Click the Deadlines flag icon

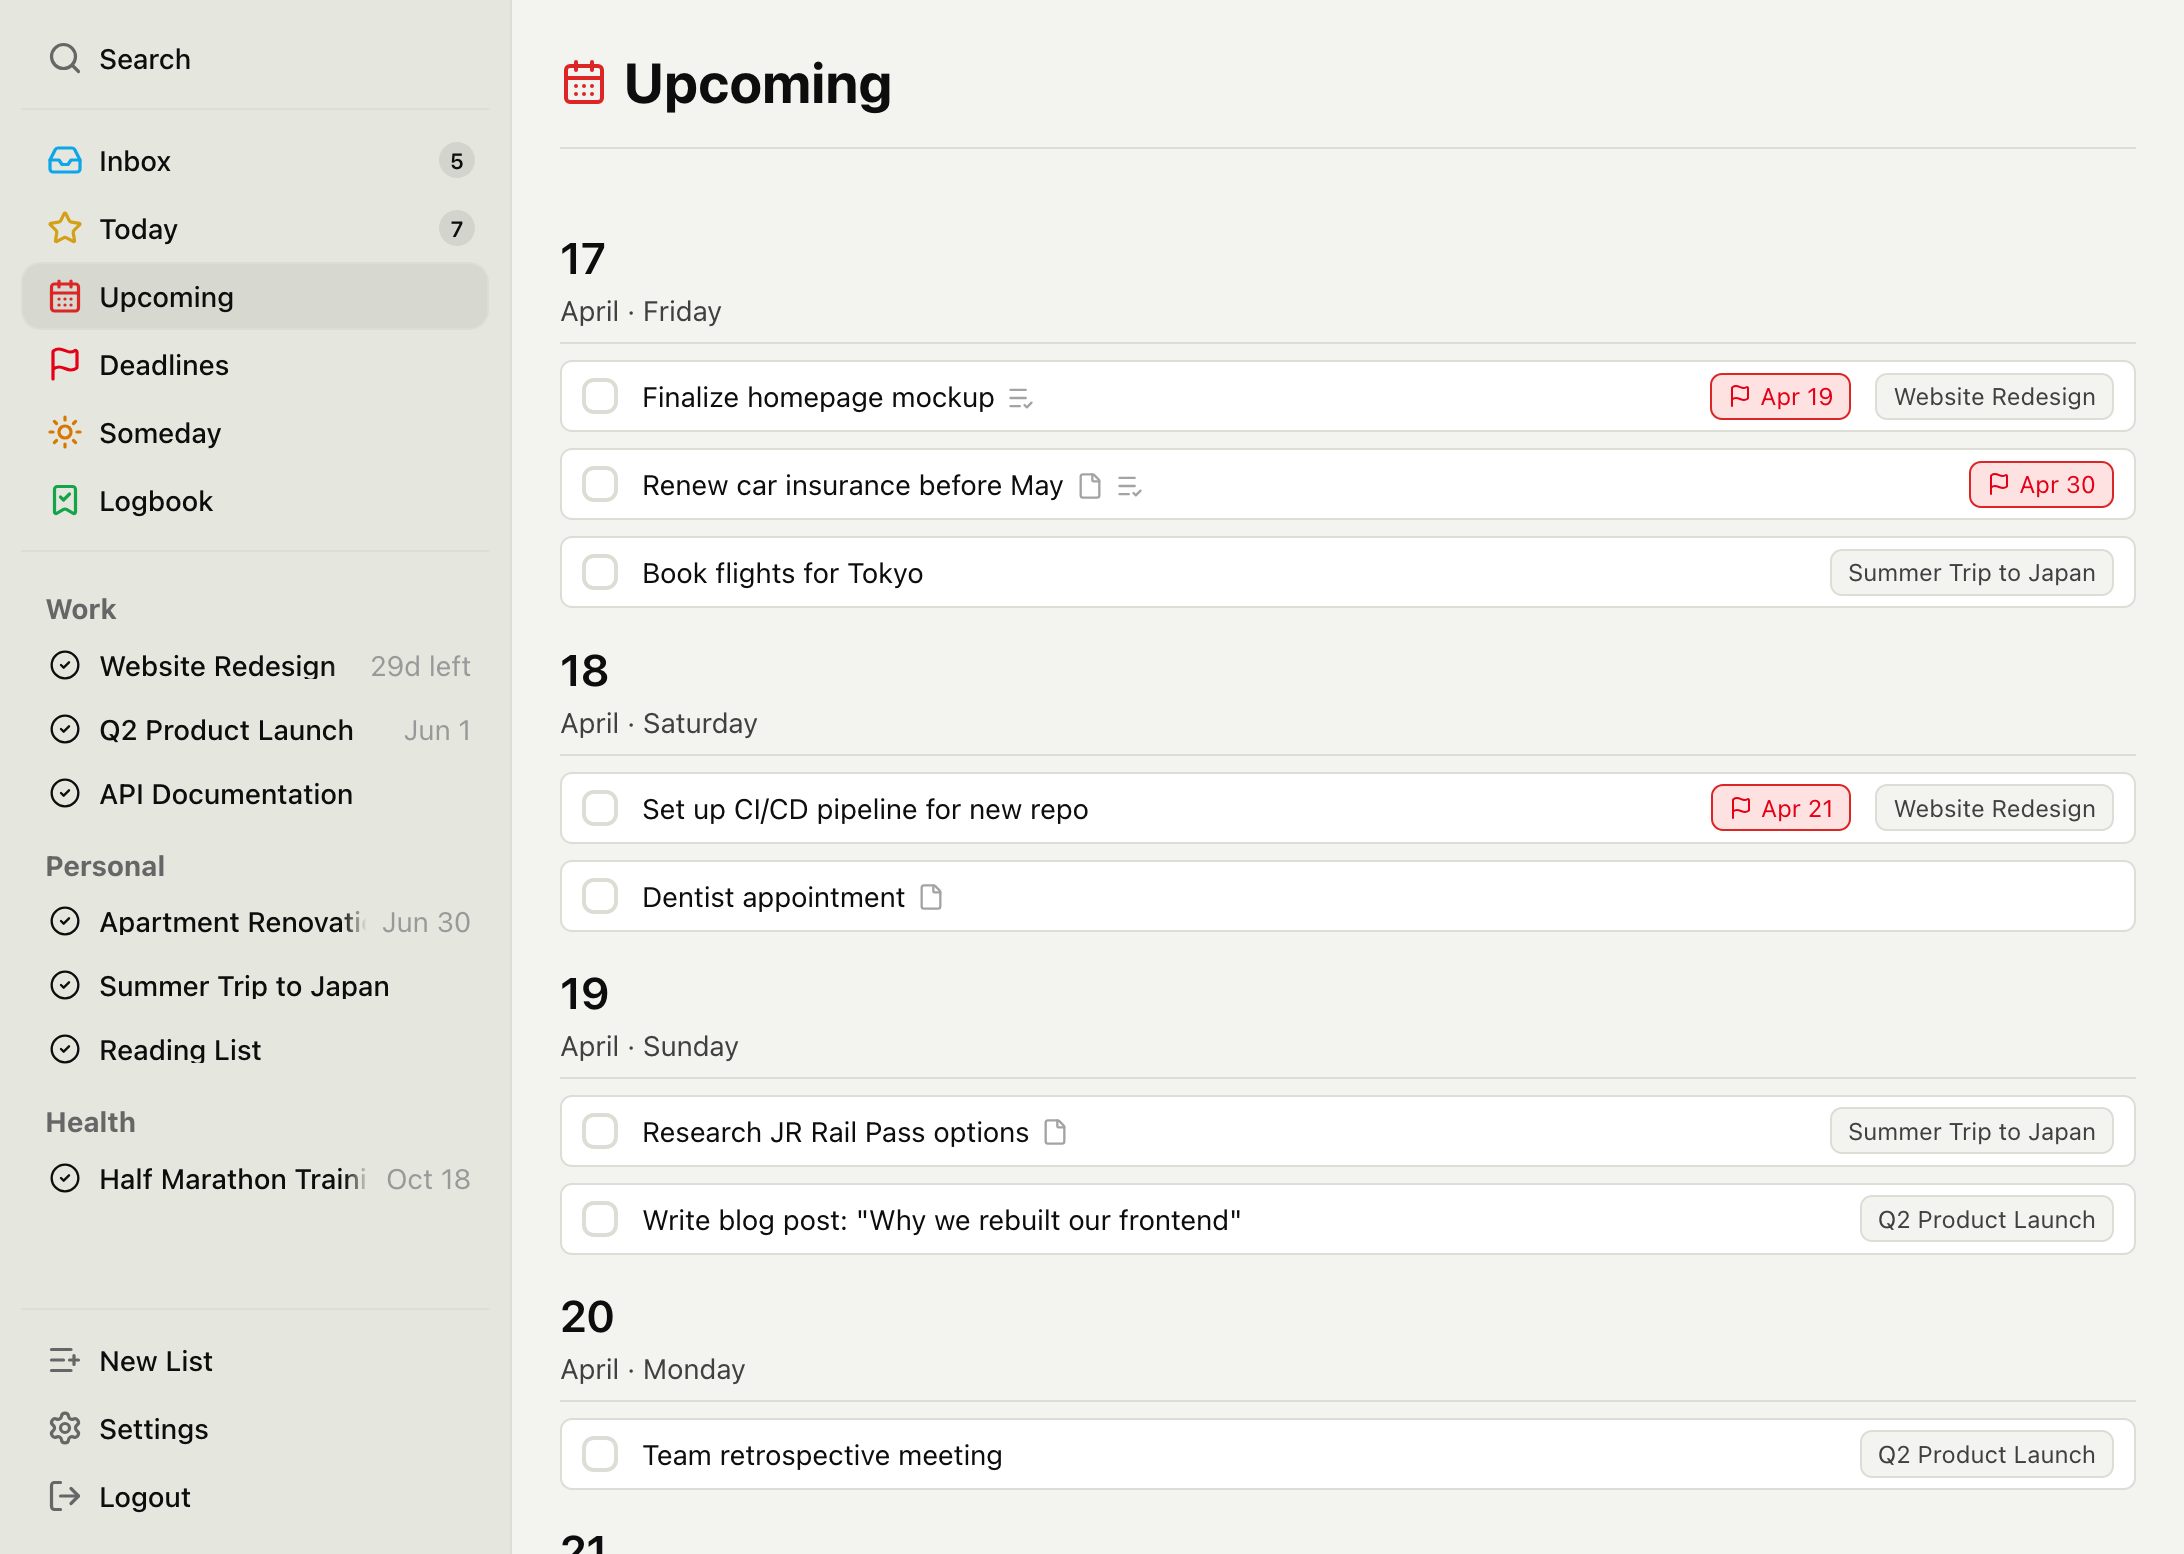[65, 365]
